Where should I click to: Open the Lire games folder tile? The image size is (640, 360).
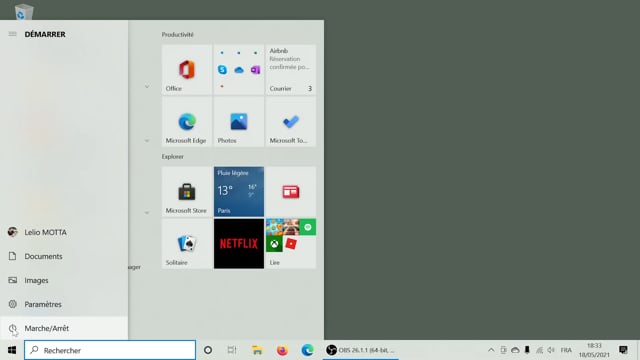(291, 244)
